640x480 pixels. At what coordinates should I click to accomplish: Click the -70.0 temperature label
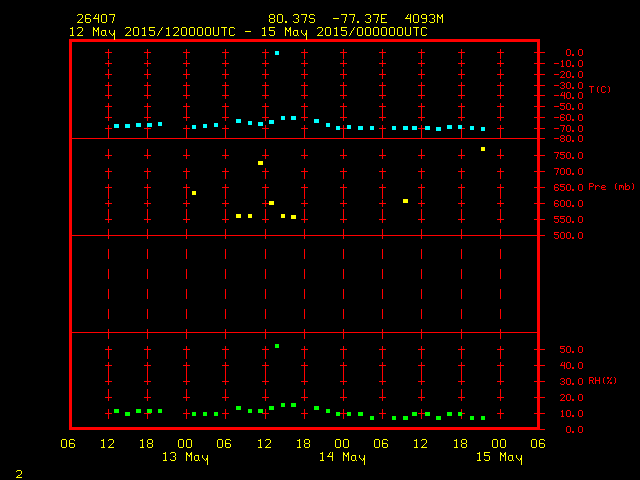pyautogui.click(x=569, y=129)
